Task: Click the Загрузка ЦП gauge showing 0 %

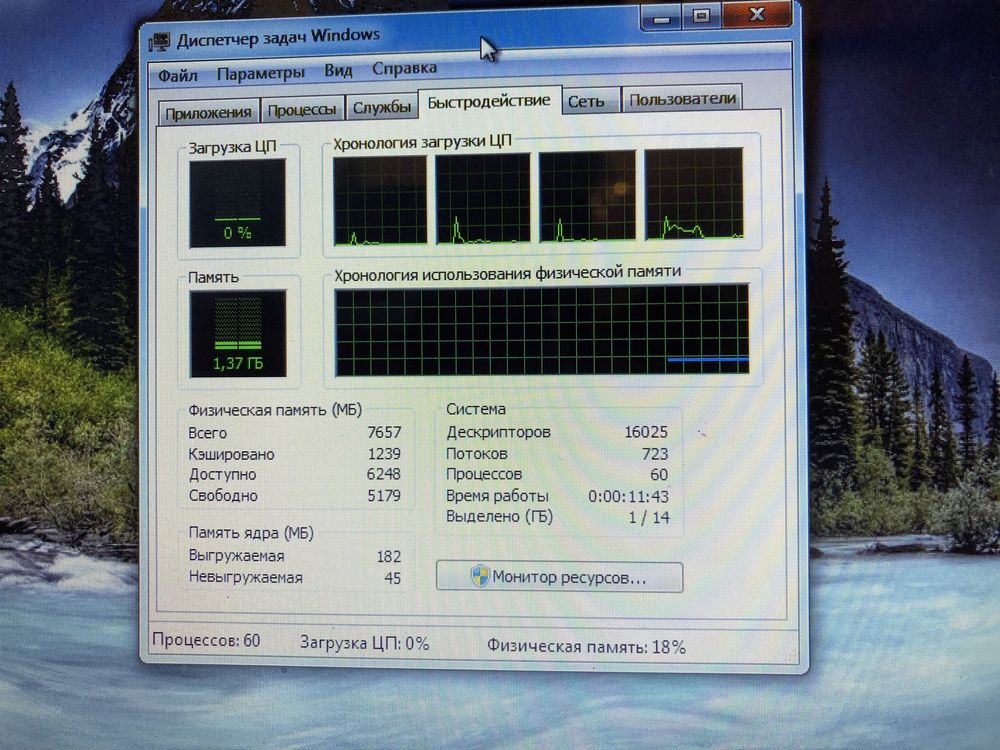Action: (237, 203)
